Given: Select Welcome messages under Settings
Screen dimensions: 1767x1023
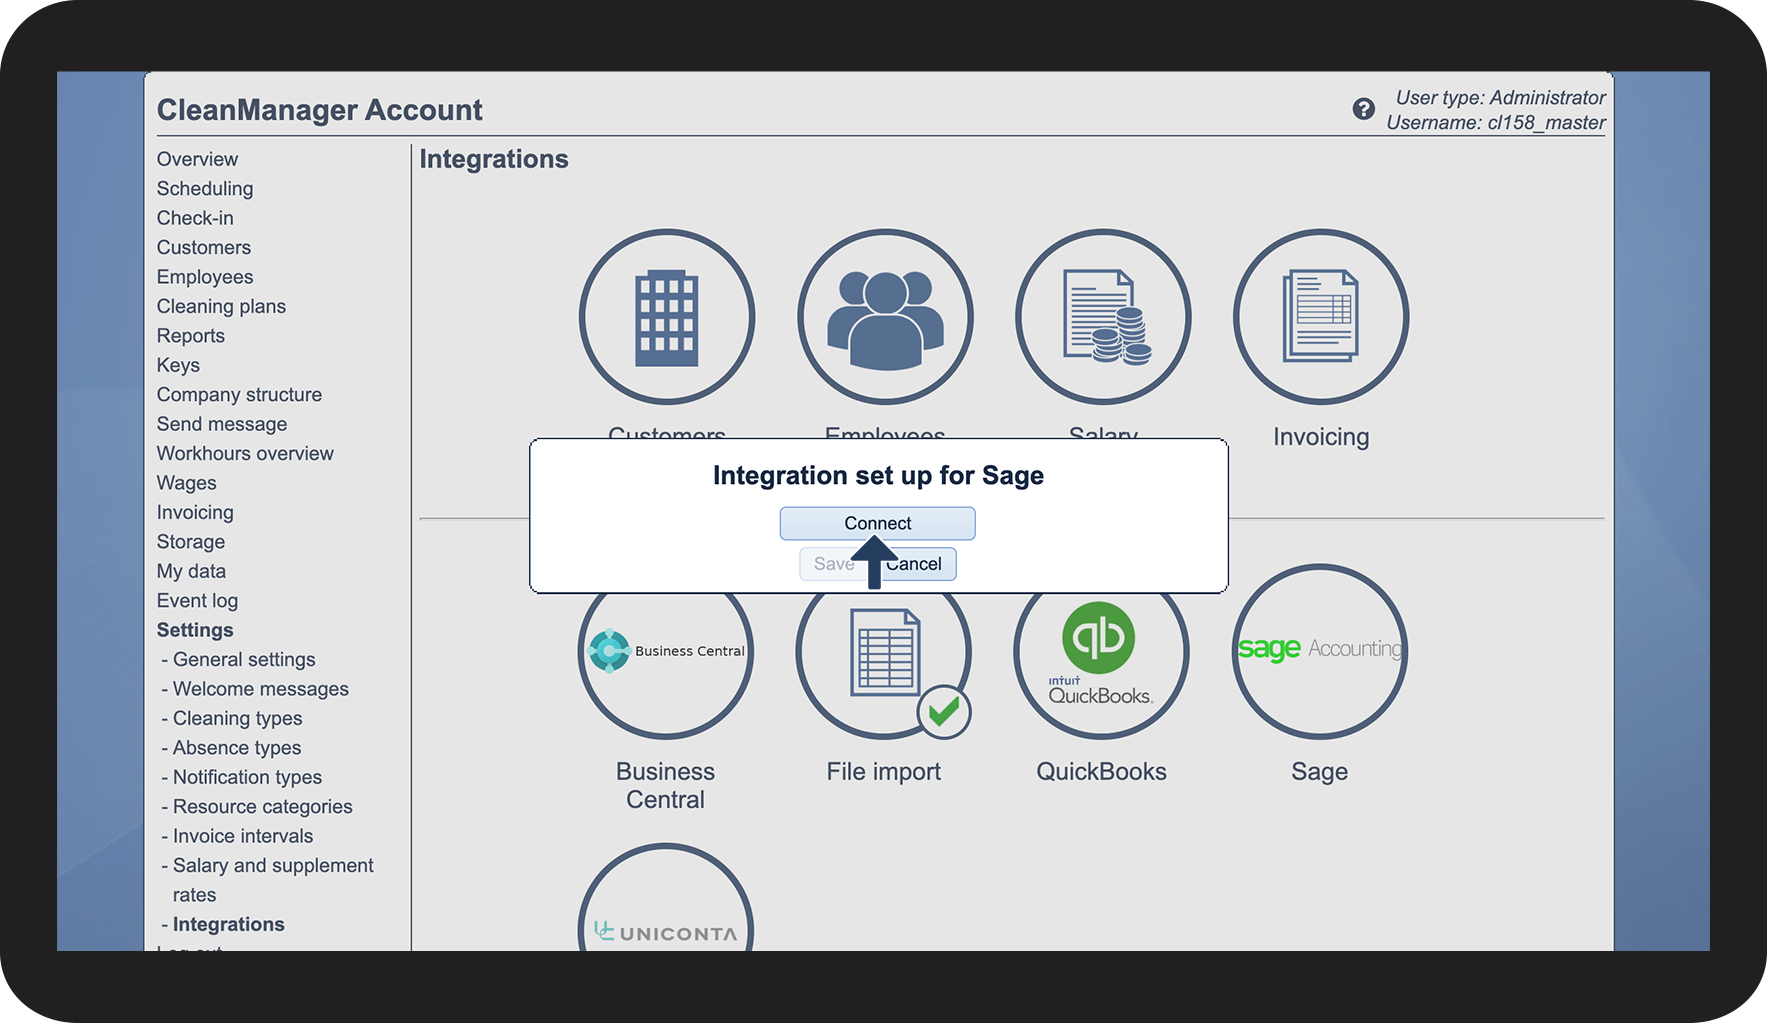Looking at the screenshot, I should (x=261, y=689).
